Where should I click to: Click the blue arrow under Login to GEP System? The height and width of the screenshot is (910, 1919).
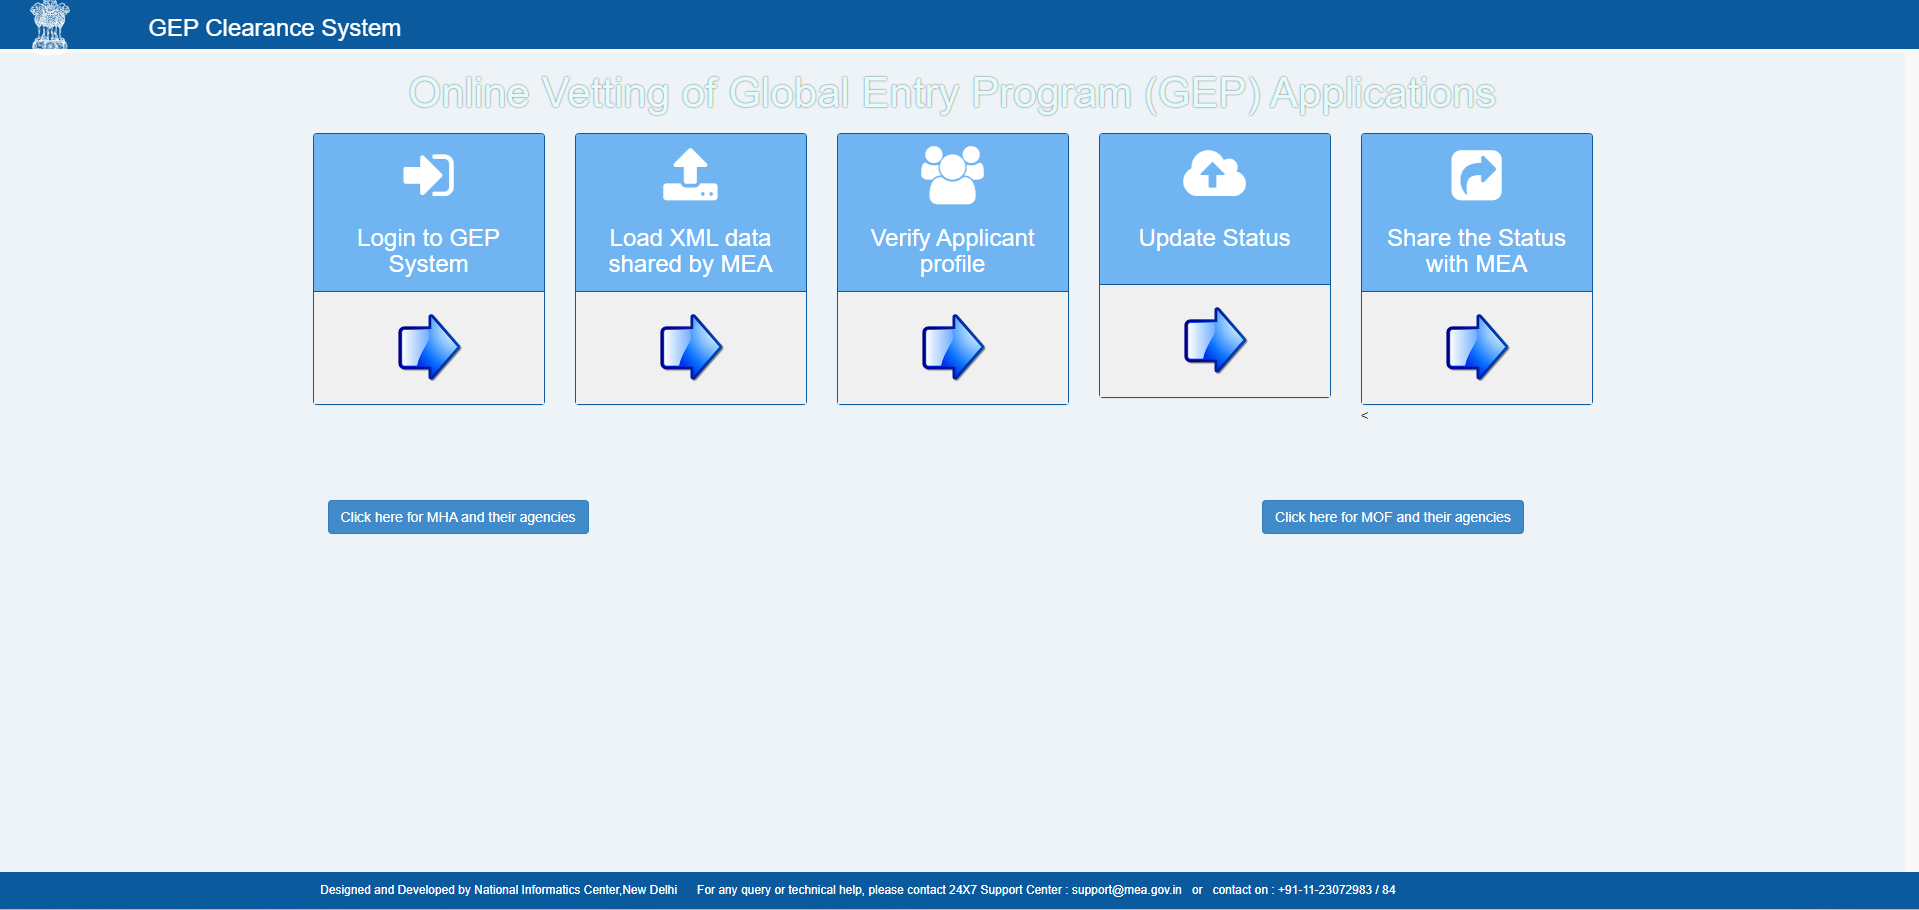point(428,347)
